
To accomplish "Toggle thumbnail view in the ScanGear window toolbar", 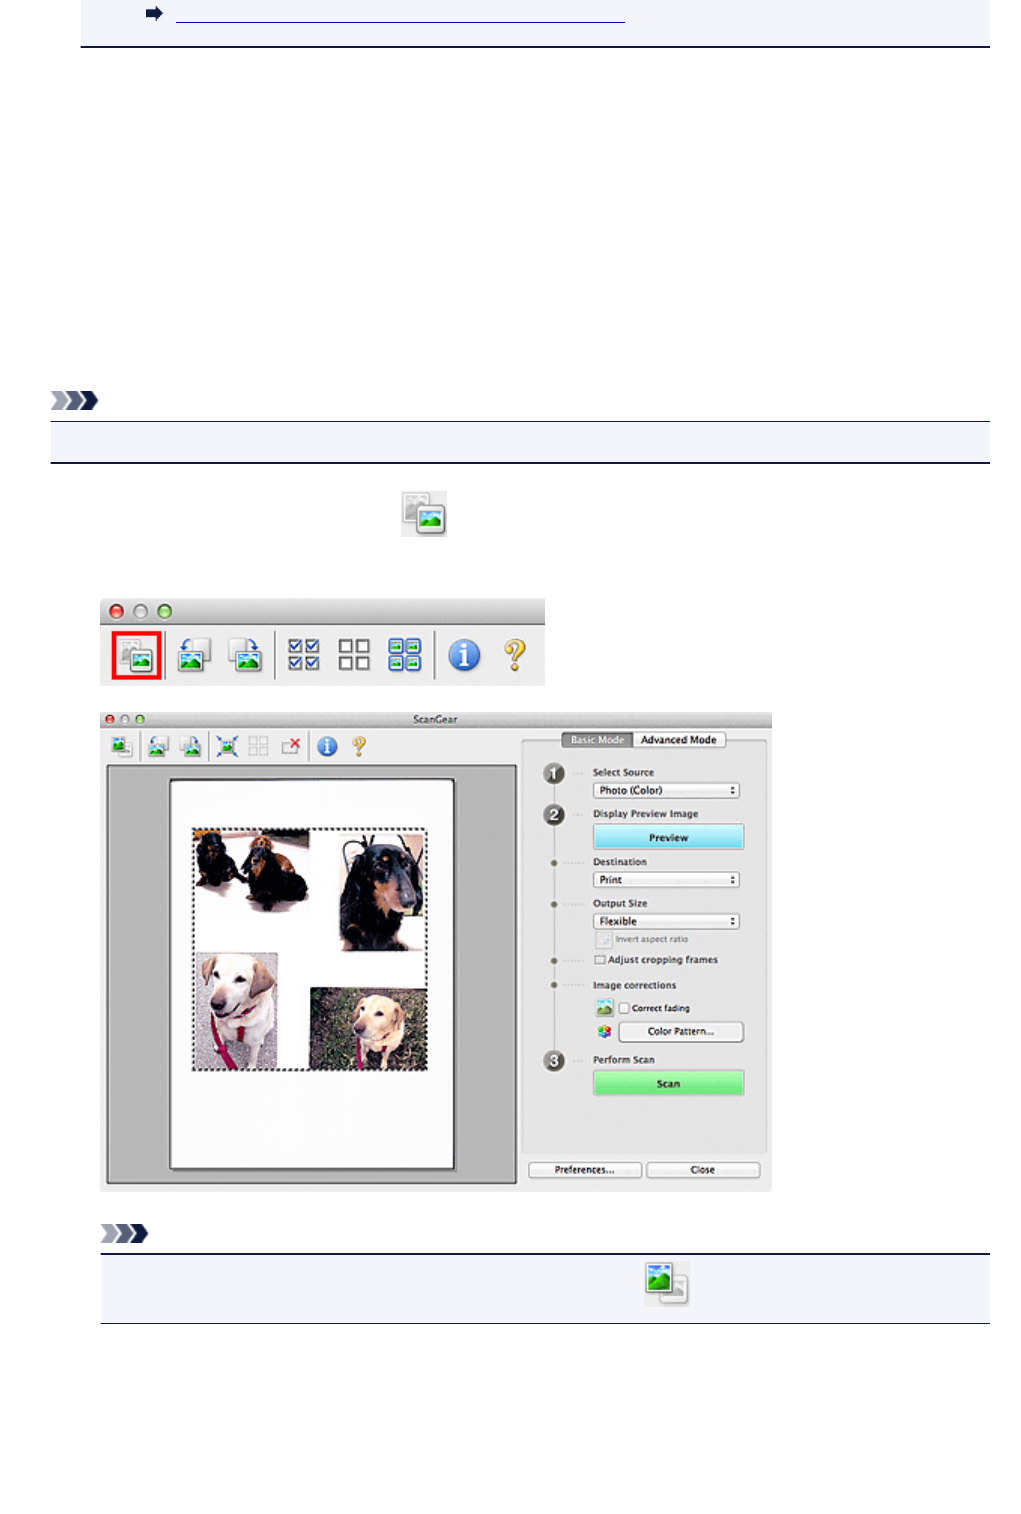I will [121, 746].
